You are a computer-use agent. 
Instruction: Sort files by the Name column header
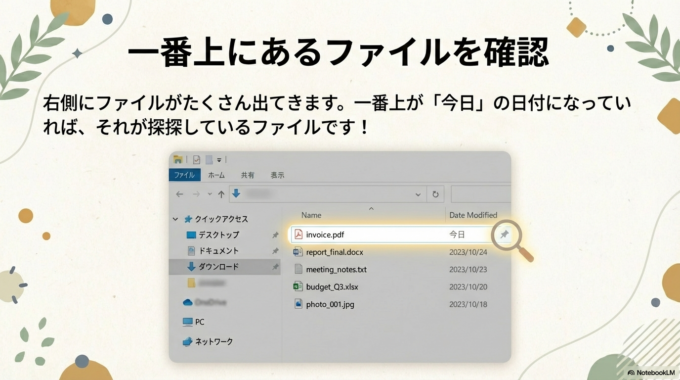click(x=311, y=215)
